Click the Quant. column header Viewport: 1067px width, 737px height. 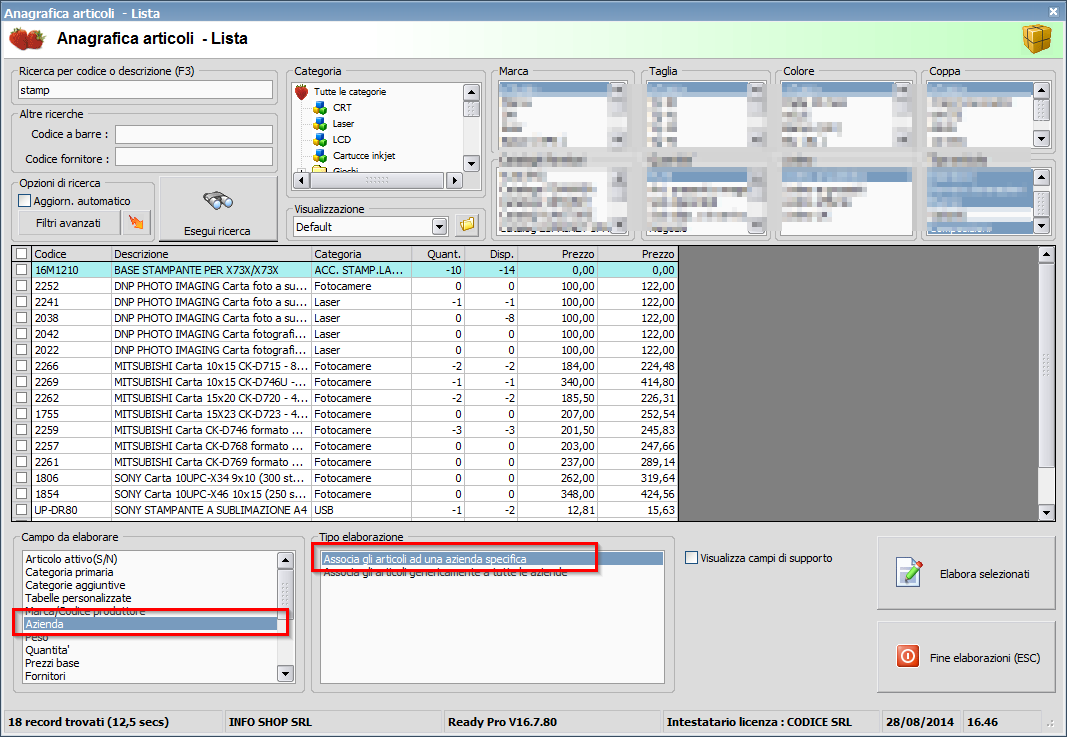438,254
